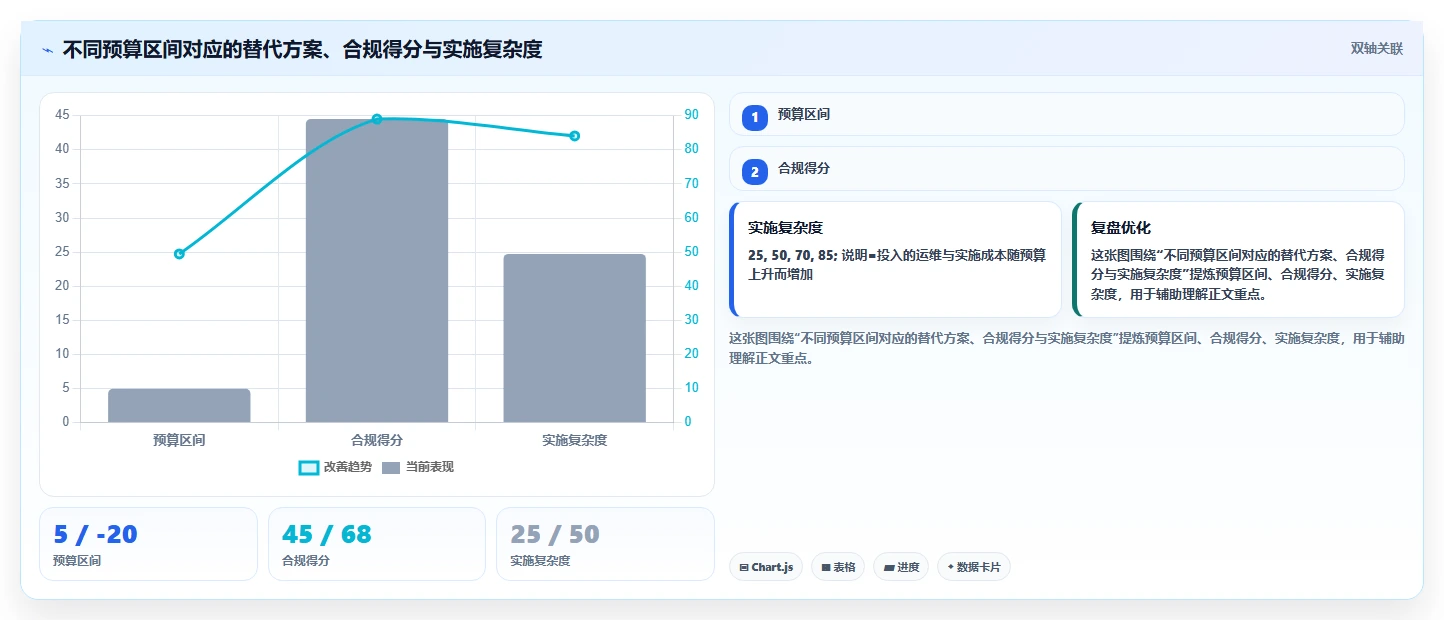Open list item 1 预算区间
1444x620 pixels.
(1067, 114)
